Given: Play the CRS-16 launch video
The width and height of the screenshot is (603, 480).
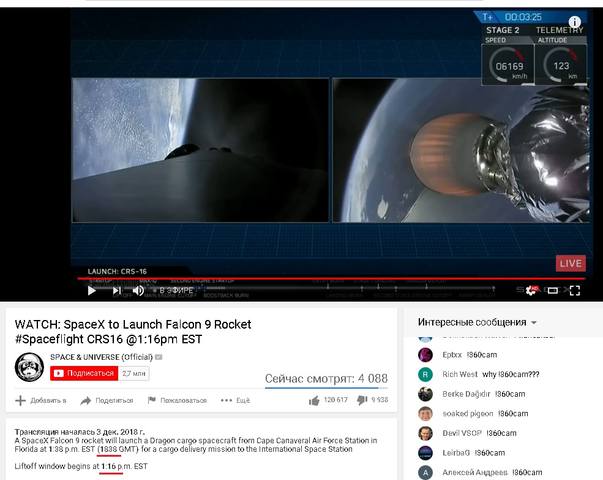Looking at the screenshot, I should tap(92, 290).
